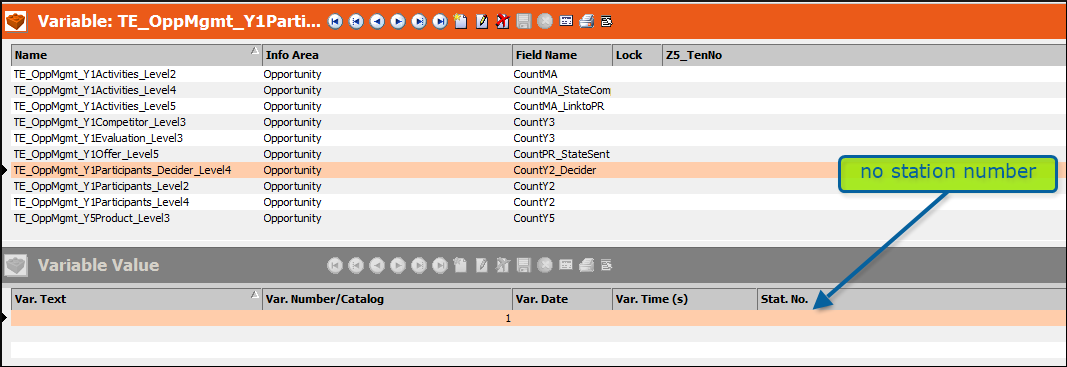Open the options menu icon in Variable toolbar

click(606, 22)
